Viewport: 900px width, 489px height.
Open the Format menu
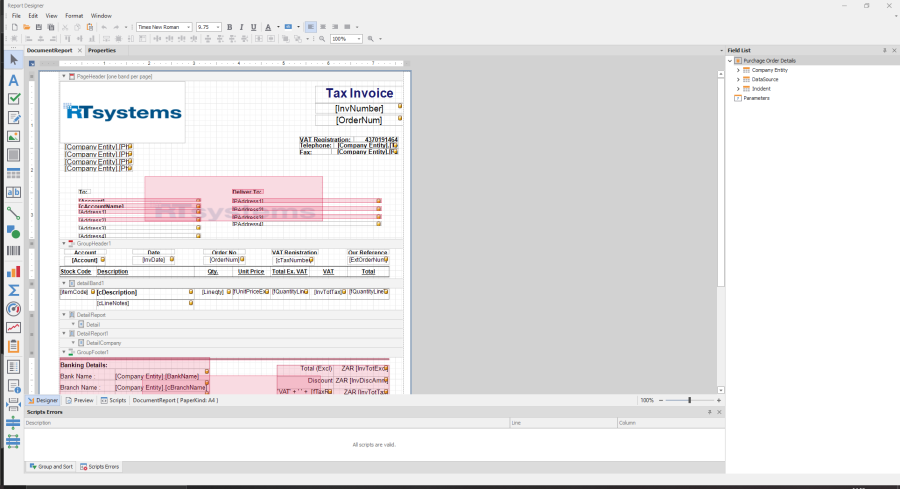click(74, 16)
